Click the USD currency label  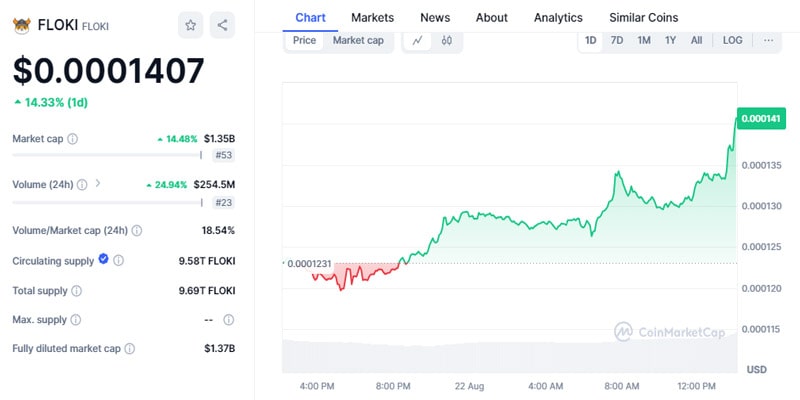pos(756,369)
